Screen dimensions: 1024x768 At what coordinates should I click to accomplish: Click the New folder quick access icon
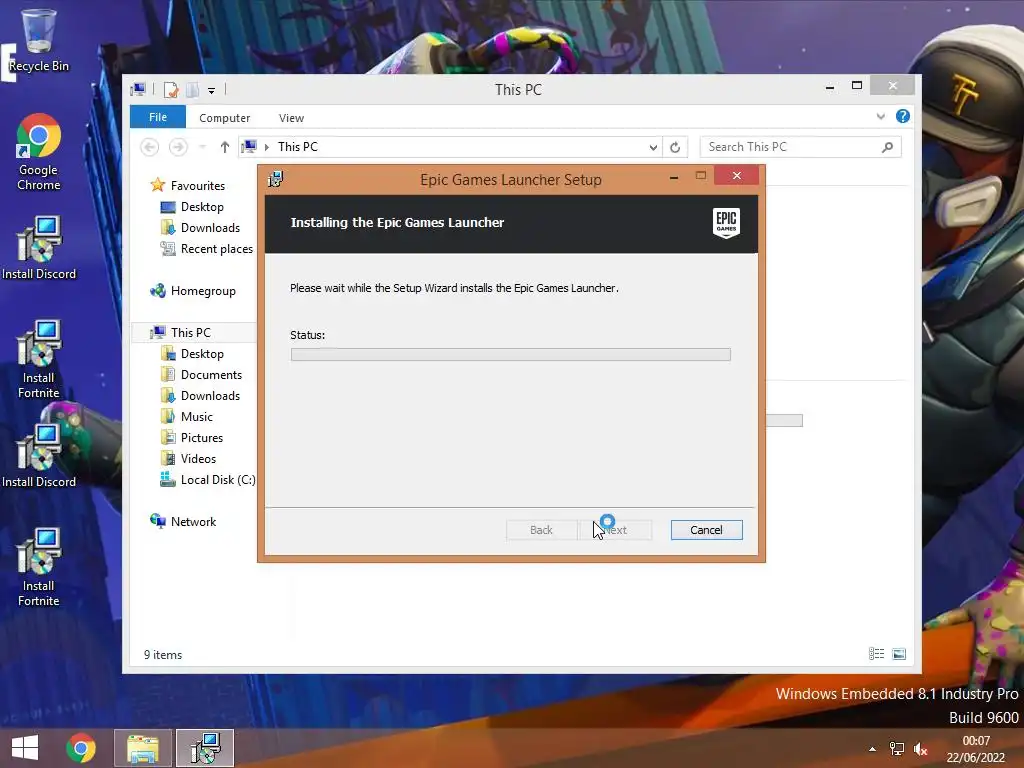pos(193,89)
